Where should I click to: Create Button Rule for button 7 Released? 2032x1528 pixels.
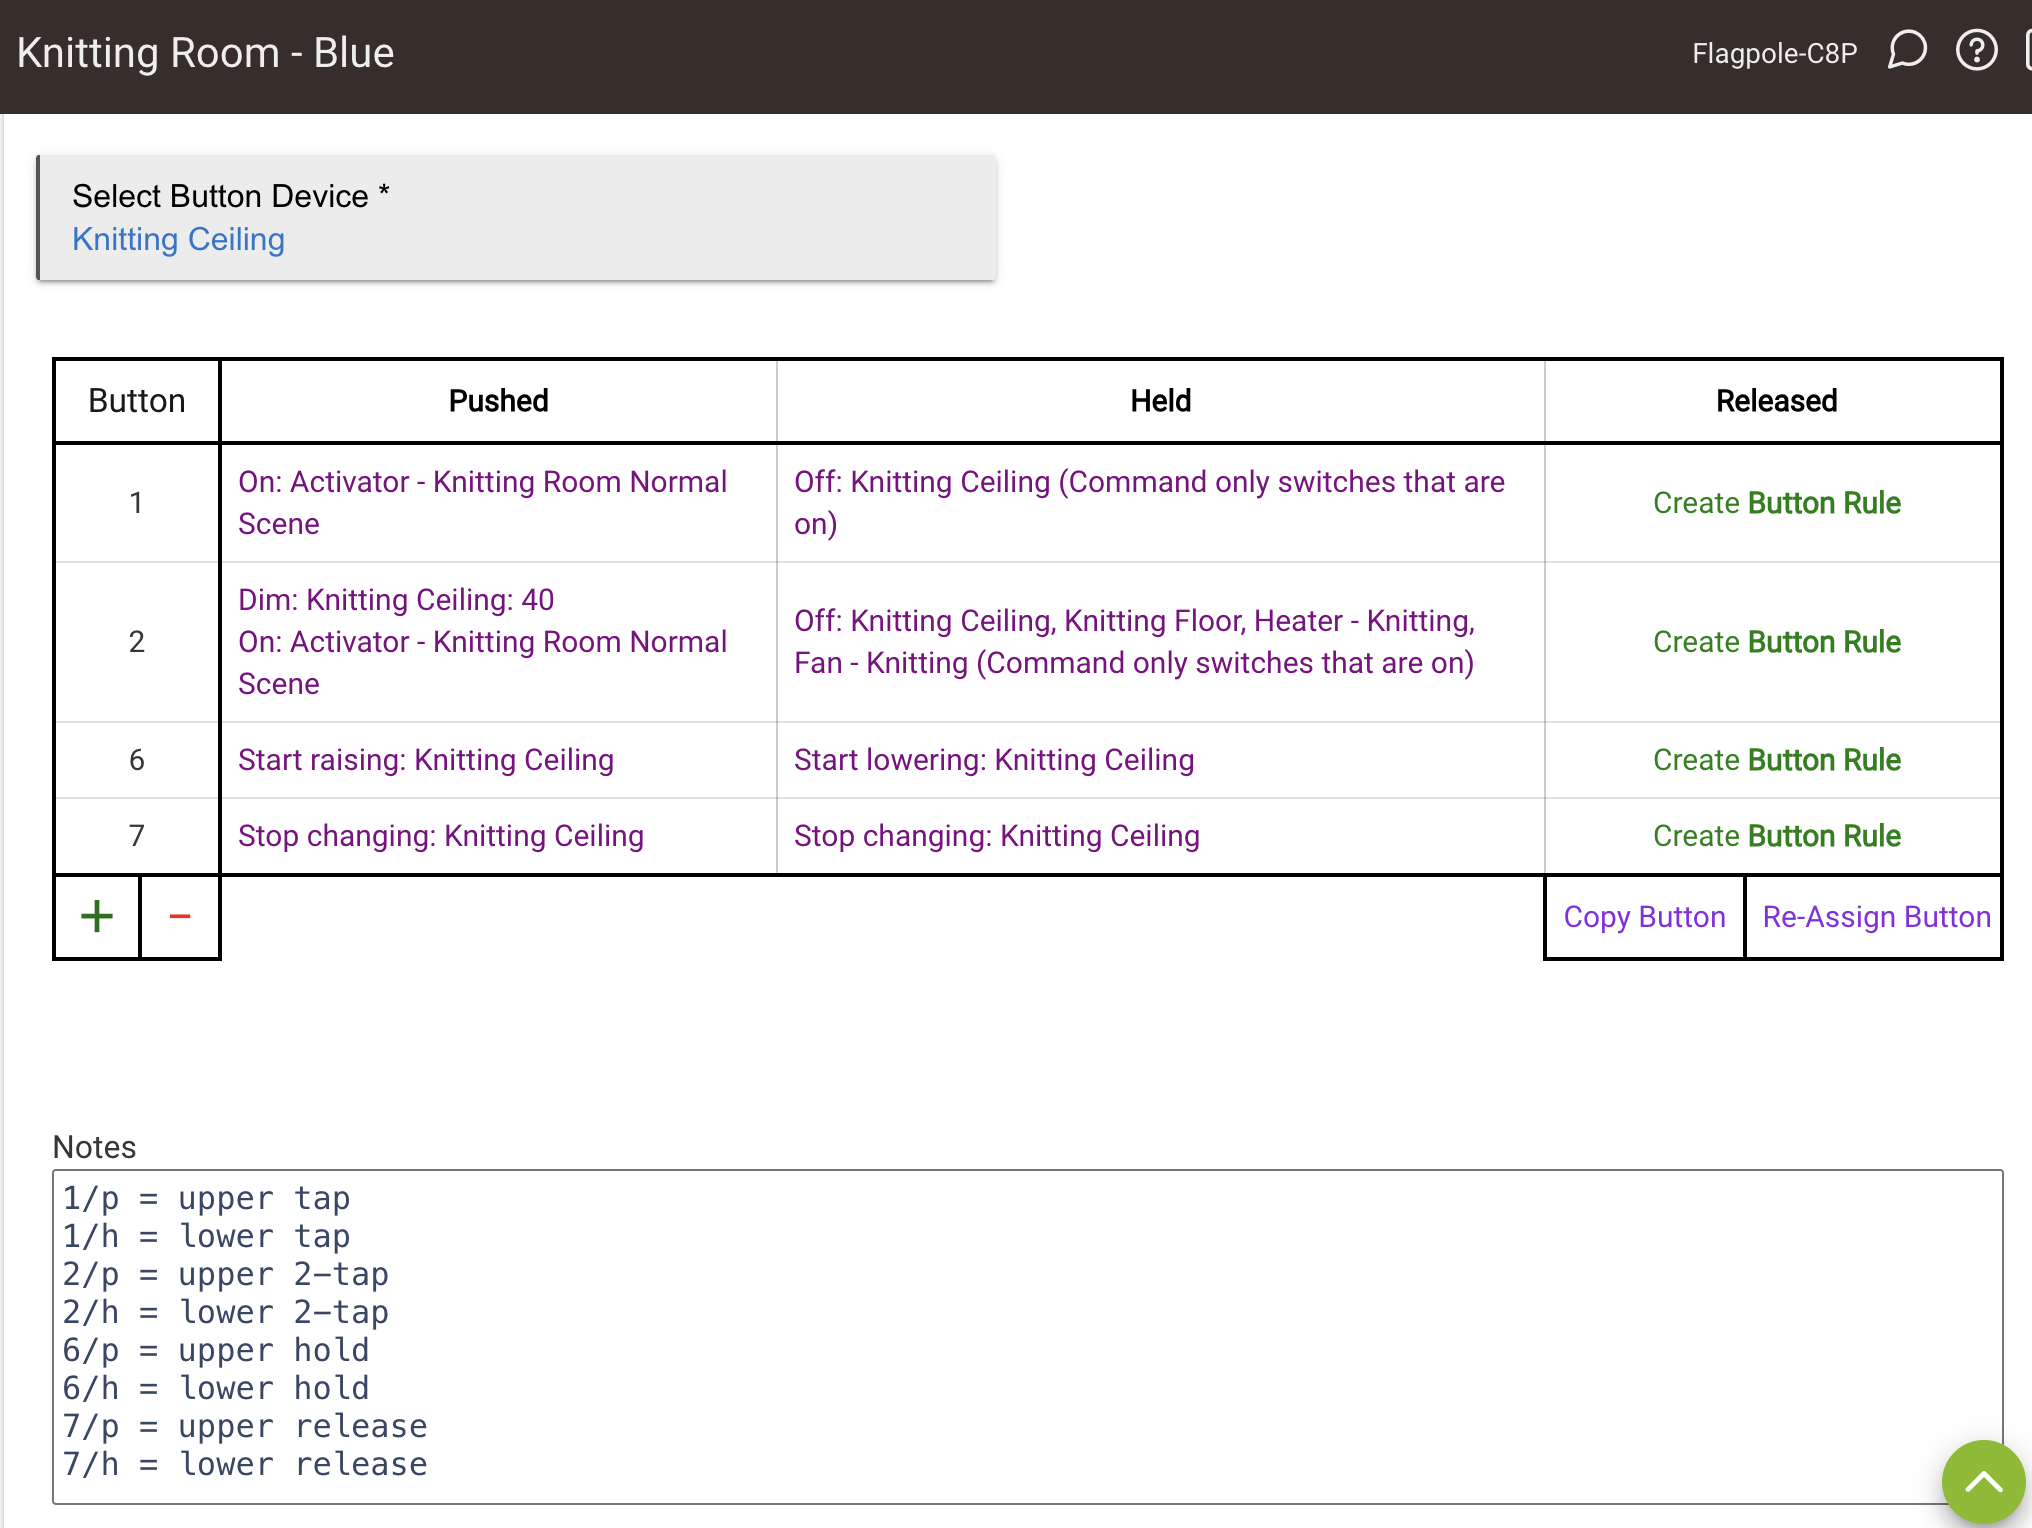coord(1776,836)
